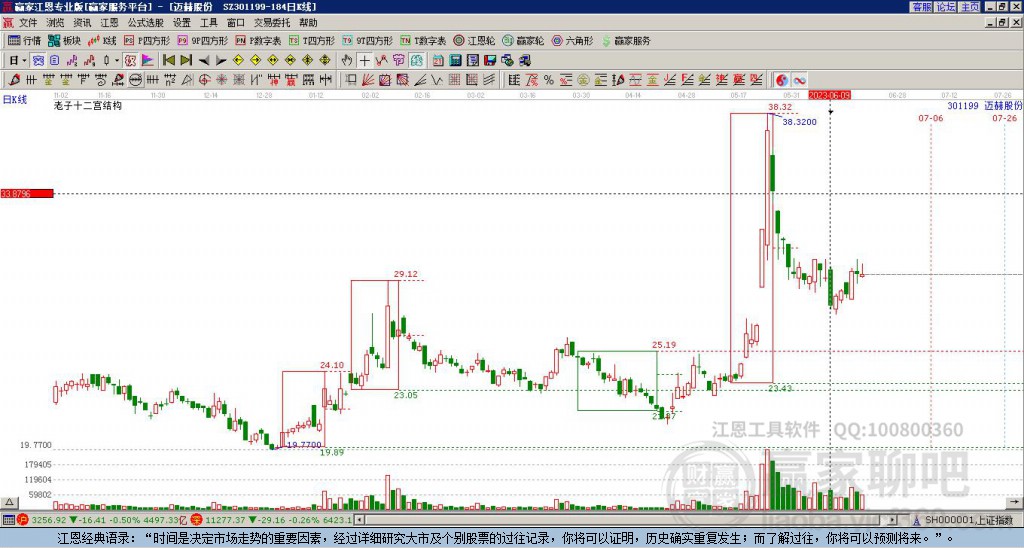Click the purple gift-like icon

click(x=399, y=61)
